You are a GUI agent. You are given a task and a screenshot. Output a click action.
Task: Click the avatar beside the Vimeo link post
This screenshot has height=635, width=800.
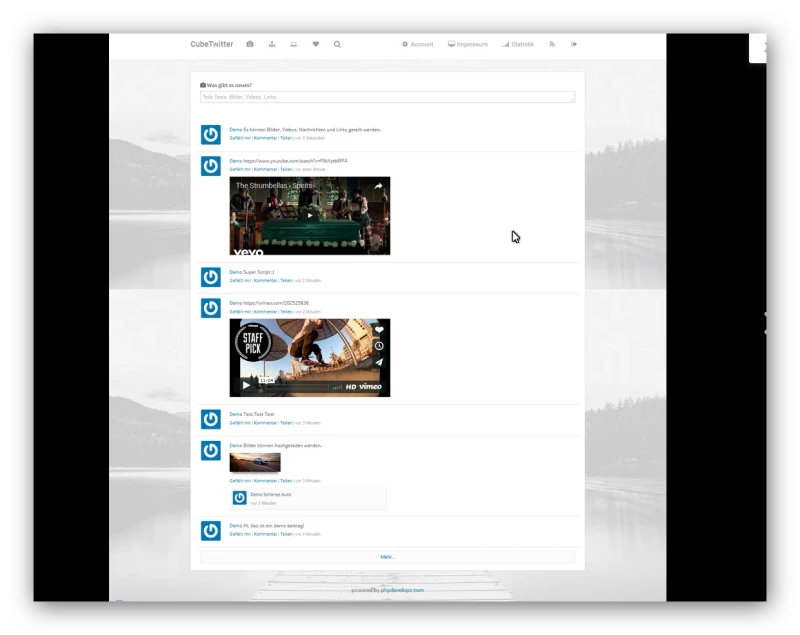[211, 308]
